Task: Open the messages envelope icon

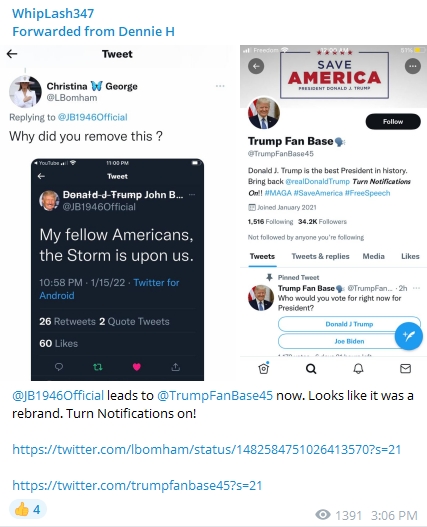Action: click(x=405, y=369)
